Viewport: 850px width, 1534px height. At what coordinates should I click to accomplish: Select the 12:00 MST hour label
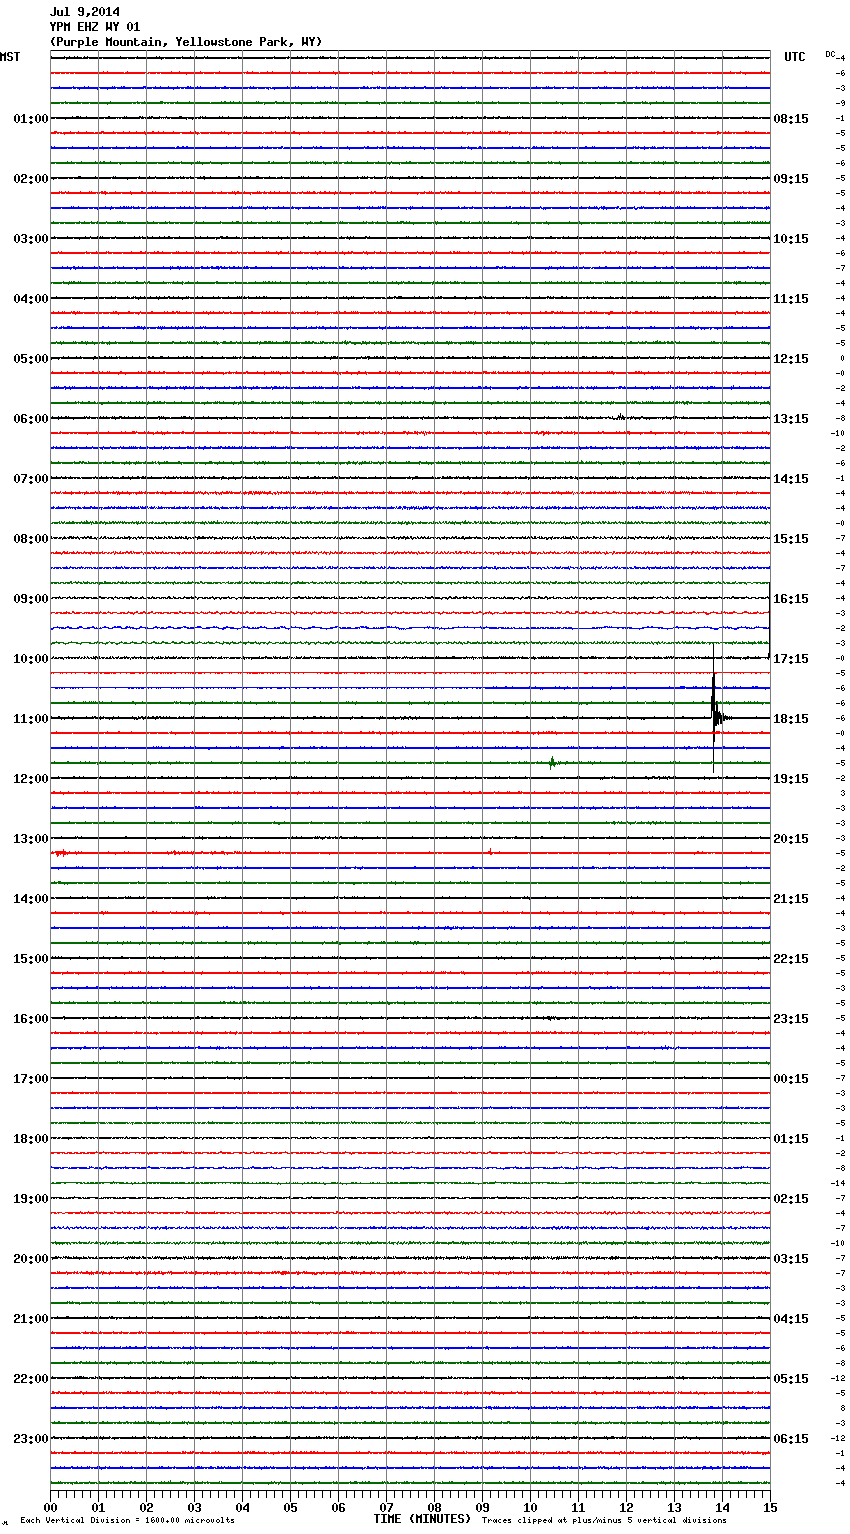(x=30, y=779)
